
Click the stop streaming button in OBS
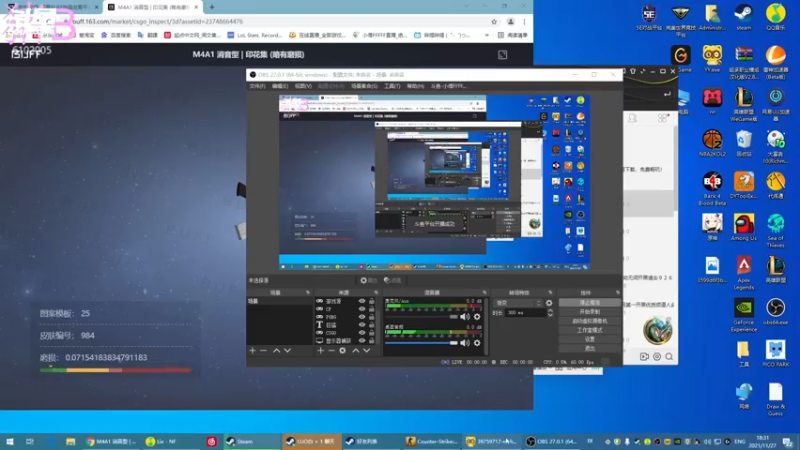coord(590,303)
